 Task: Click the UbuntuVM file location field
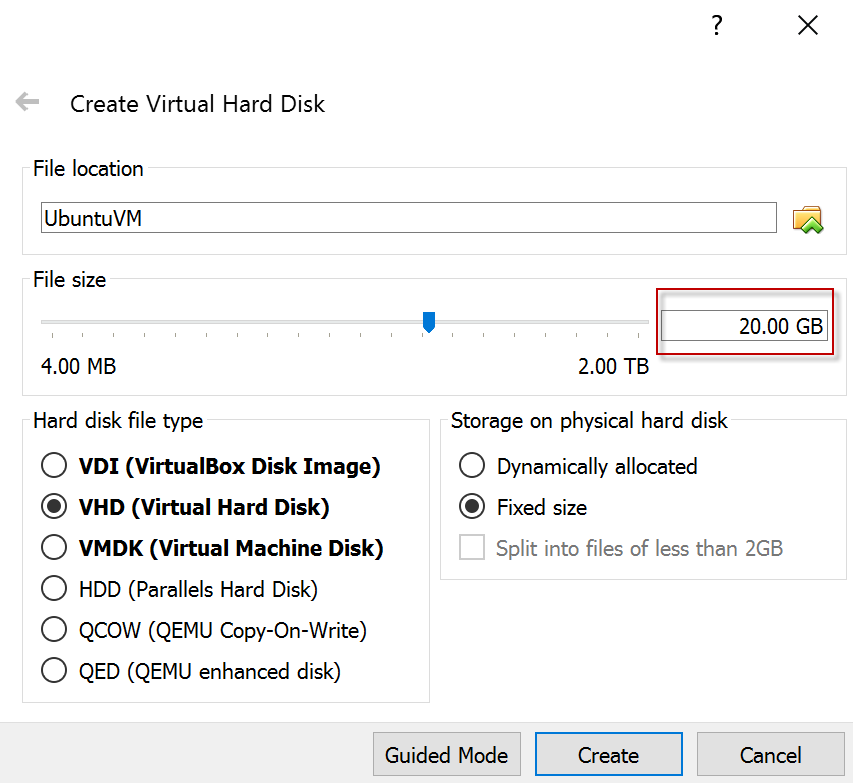[409, 218]
